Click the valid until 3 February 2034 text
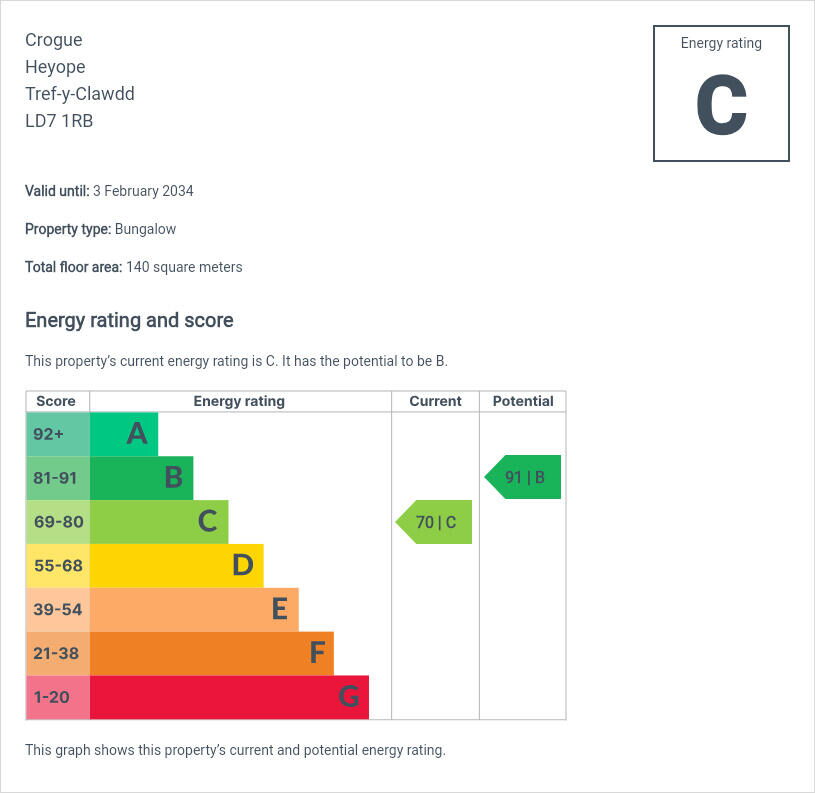 (109, 191)
